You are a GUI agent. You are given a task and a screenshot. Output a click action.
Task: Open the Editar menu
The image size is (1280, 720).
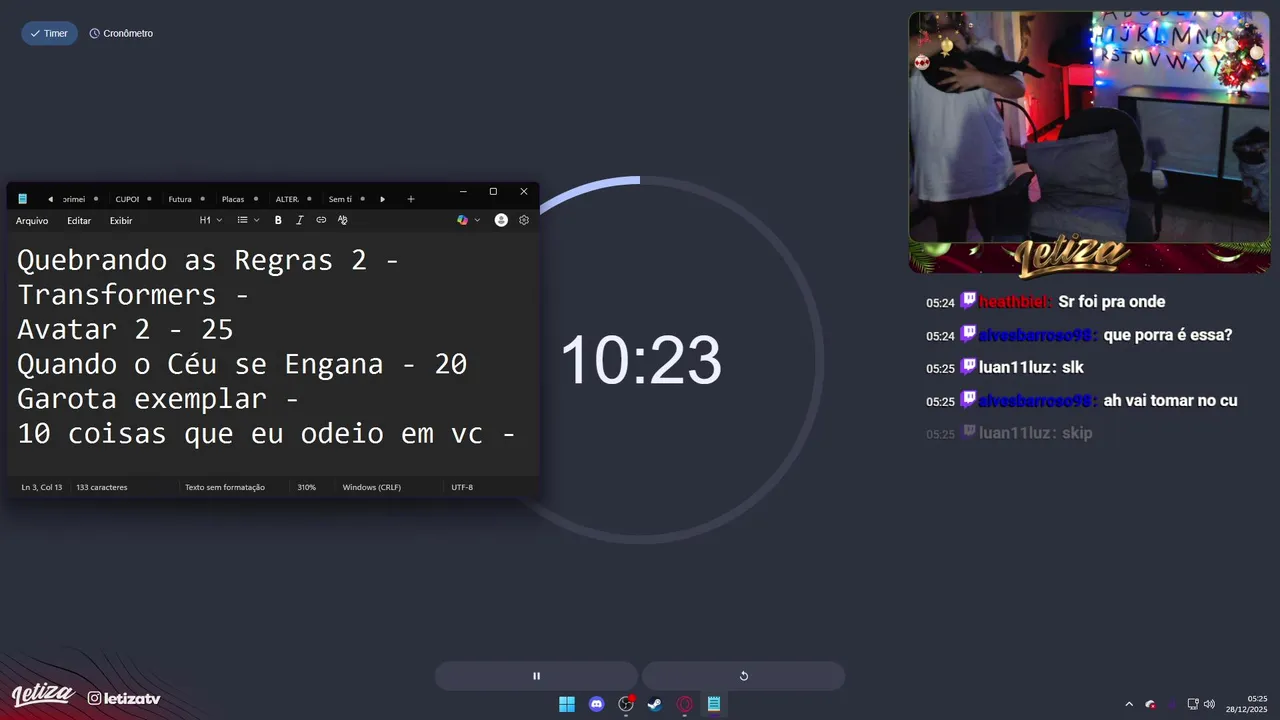pos(79,220)
